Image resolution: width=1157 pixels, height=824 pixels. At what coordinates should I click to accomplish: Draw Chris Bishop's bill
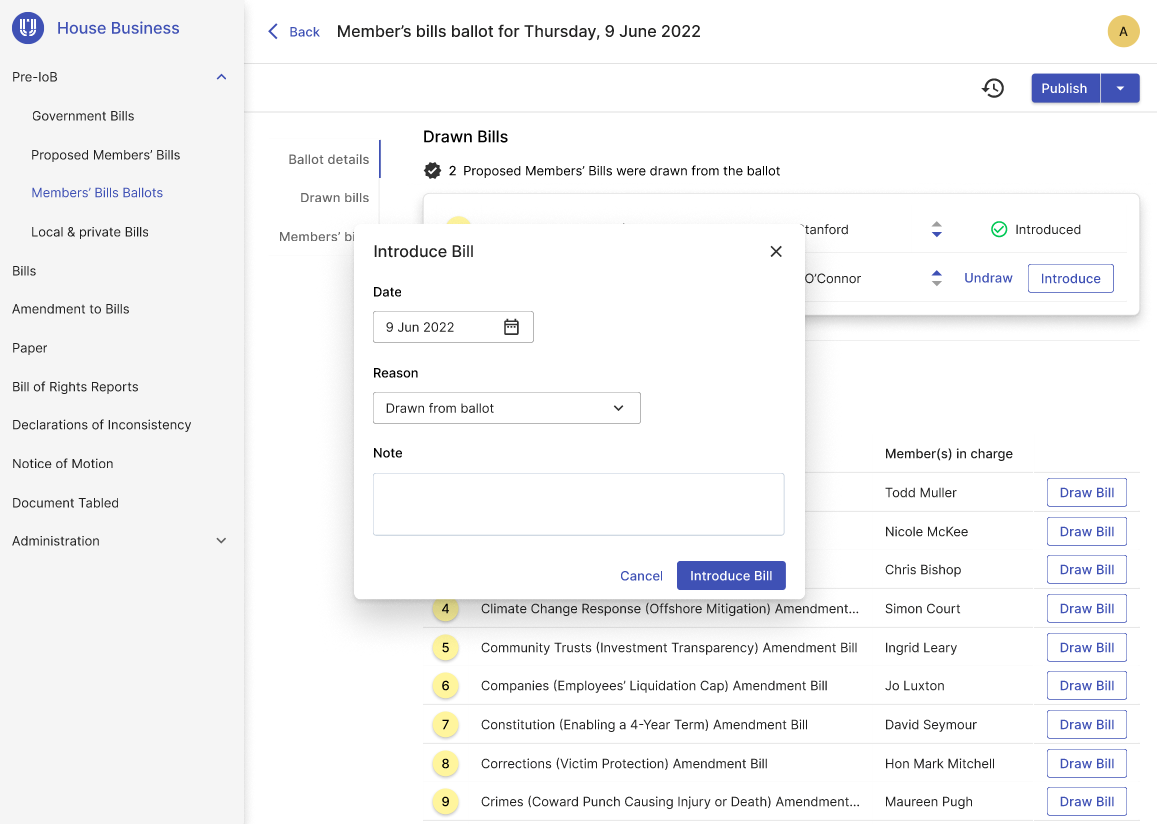coord(1087,570)
